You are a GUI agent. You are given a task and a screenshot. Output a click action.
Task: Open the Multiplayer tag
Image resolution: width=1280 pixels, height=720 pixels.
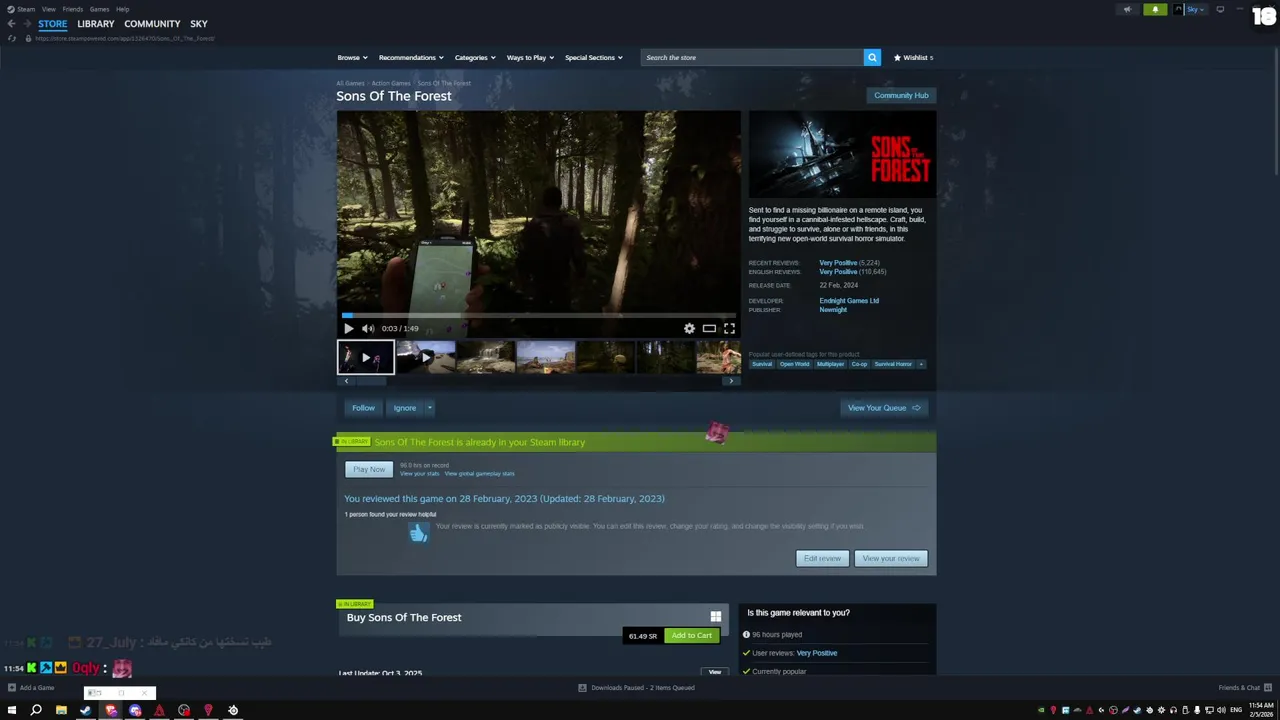pyautogui.click(x=831, y=364)
